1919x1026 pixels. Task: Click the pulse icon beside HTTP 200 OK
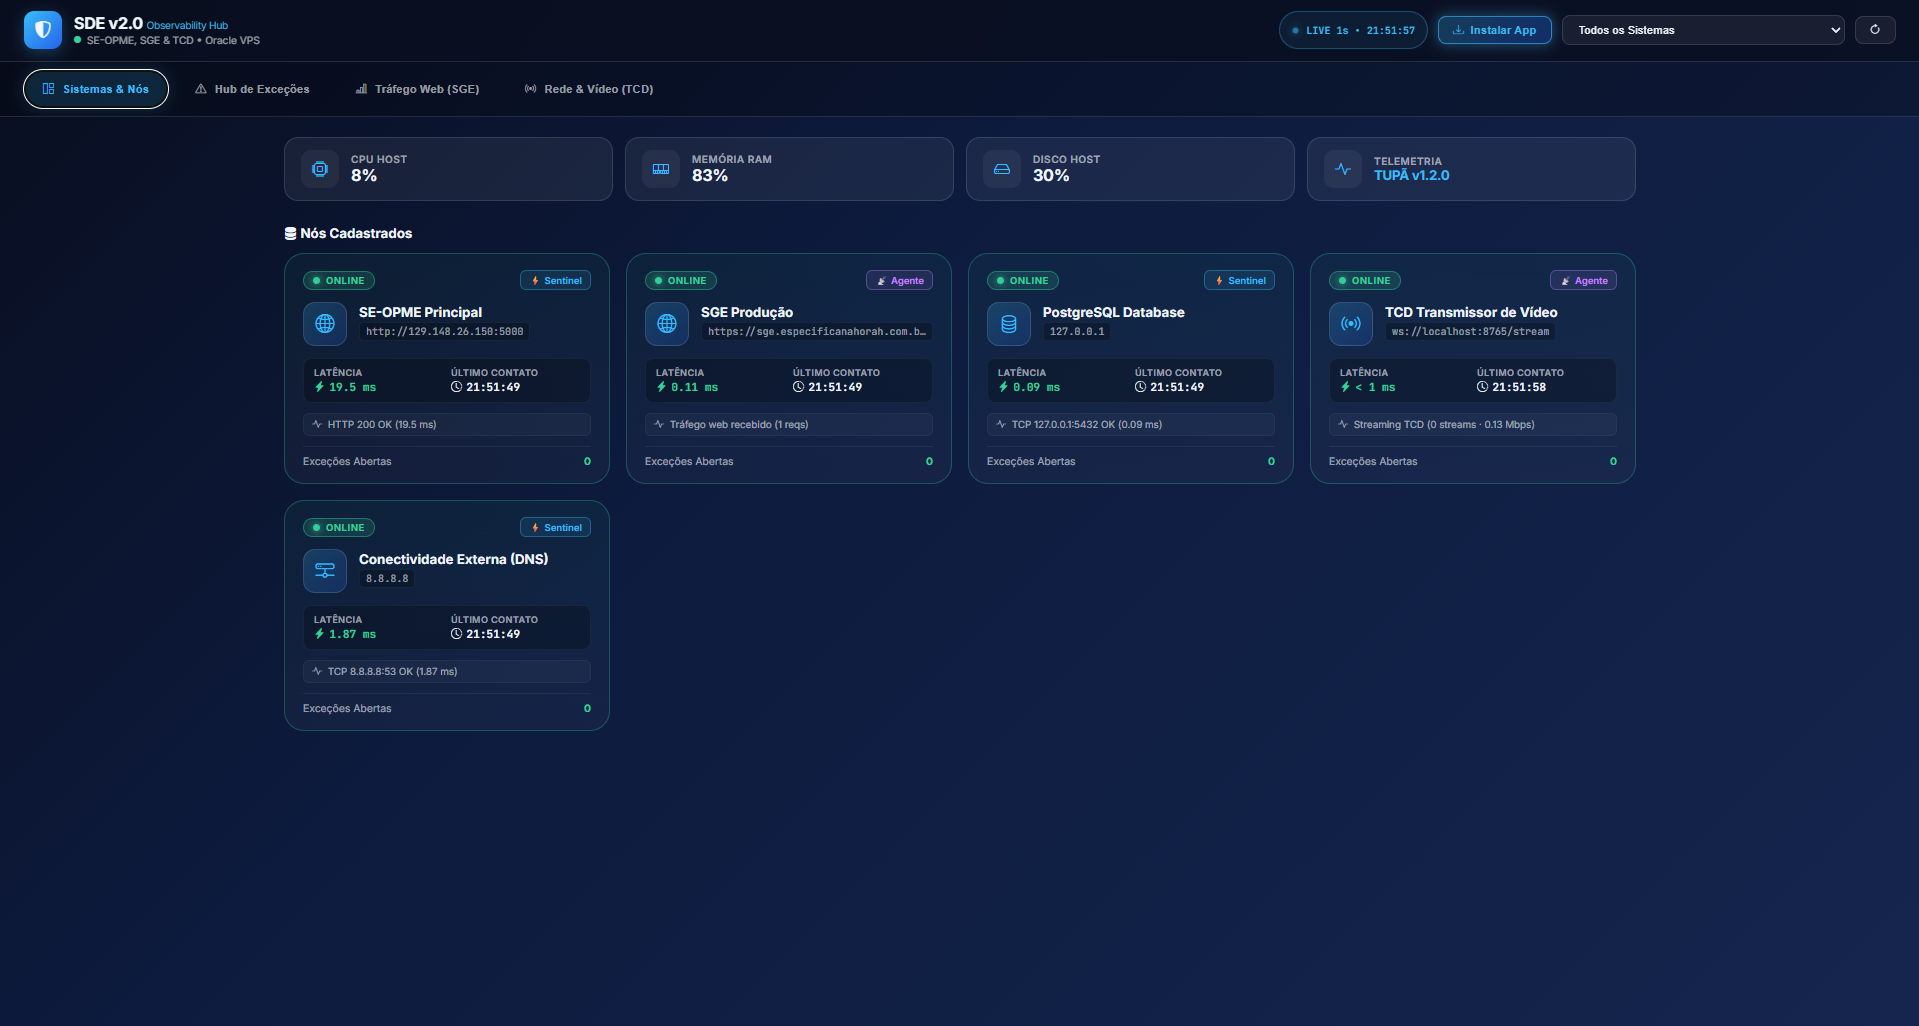(317, 424)
